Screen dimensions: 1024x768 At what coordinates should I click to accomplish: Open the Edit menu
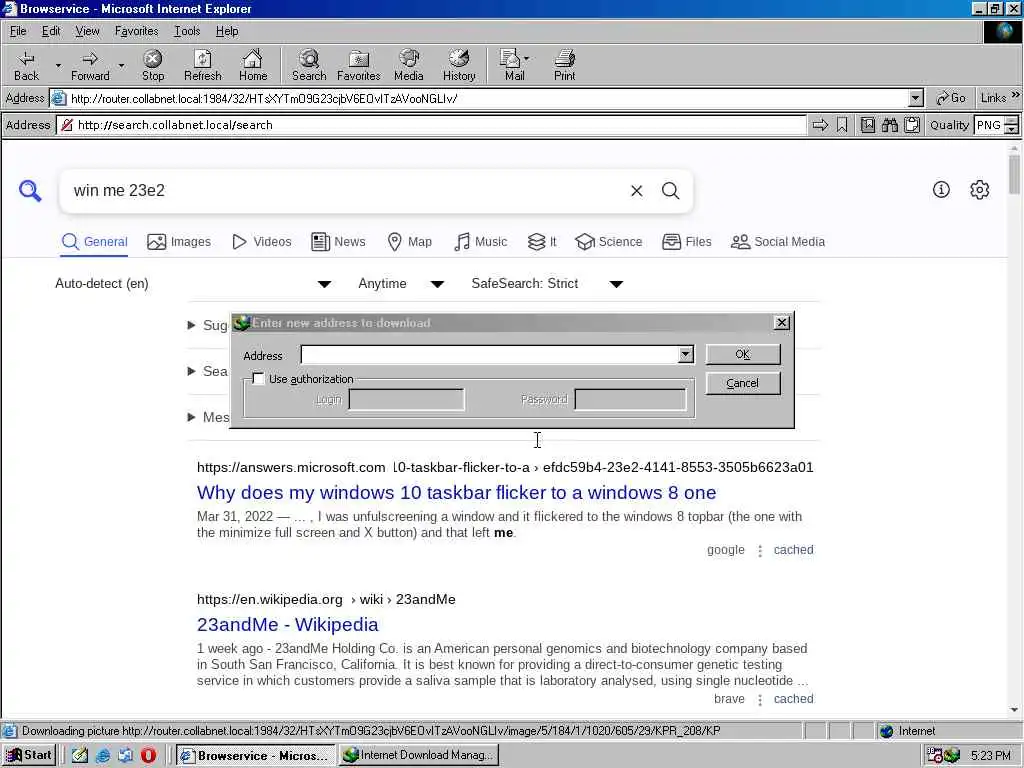[51, 31]
